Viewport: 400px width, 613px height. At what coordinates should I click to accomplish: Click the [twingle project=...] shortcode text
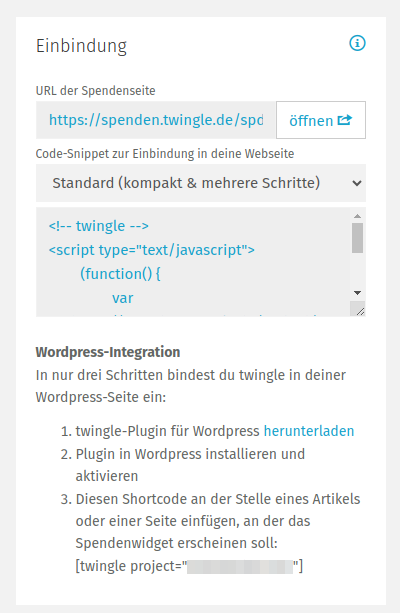point(189,566)
